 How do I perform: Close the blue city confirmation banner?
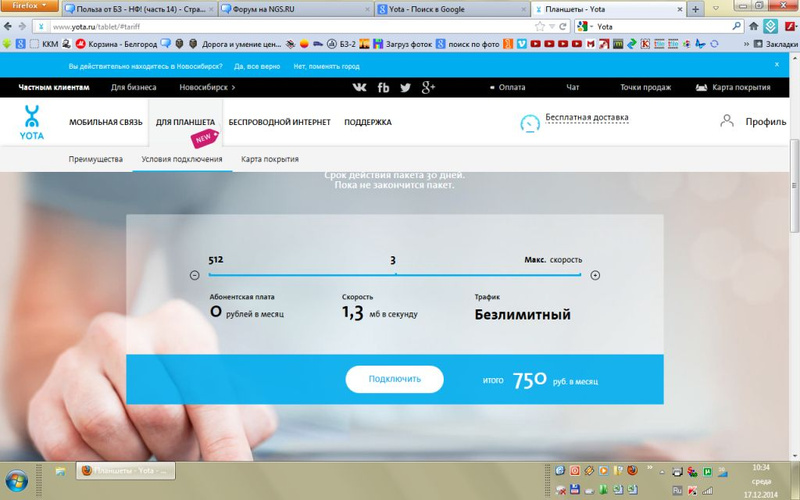coord(777,64)
